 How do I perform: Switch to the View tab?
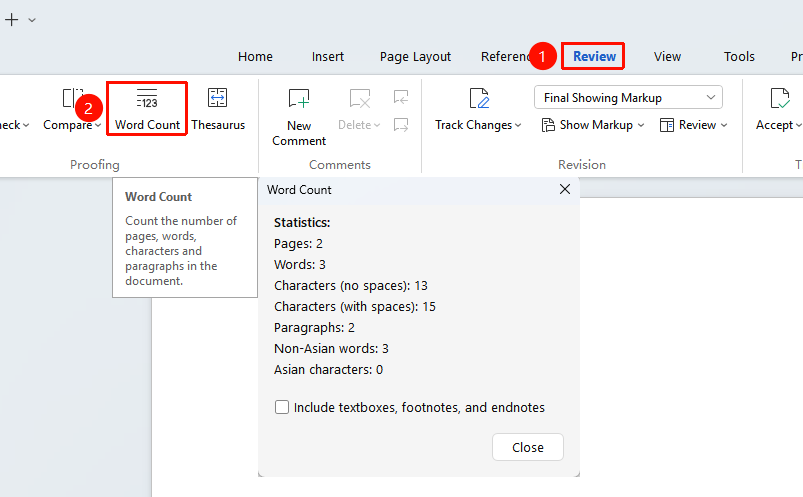[x=667, y=56]
